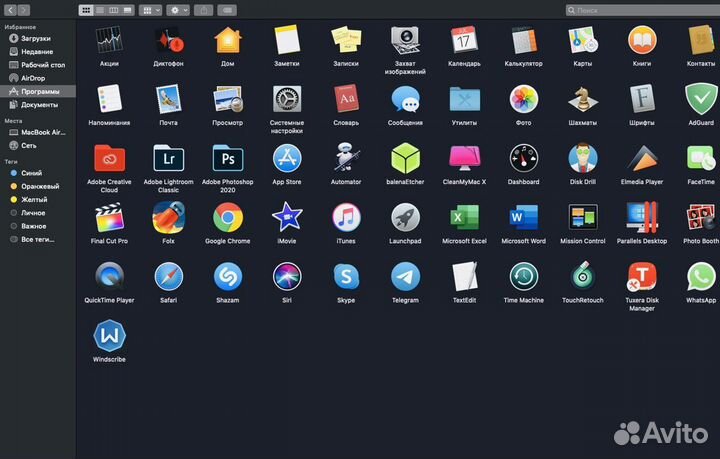Start the Shazam app

pyautogui.click(x=228, y=276)
